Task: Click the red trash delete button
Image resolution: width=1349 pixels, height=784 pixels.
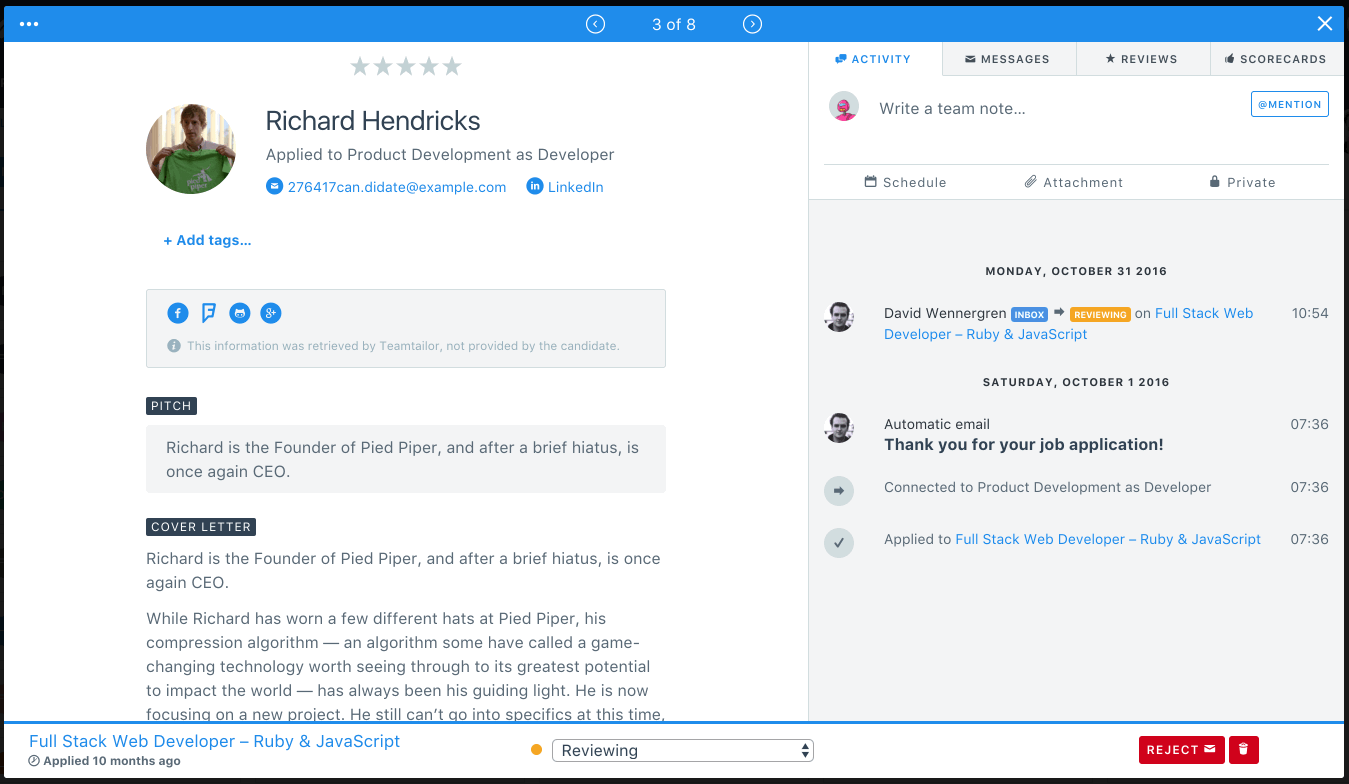Action: [x=1244, y=750]
